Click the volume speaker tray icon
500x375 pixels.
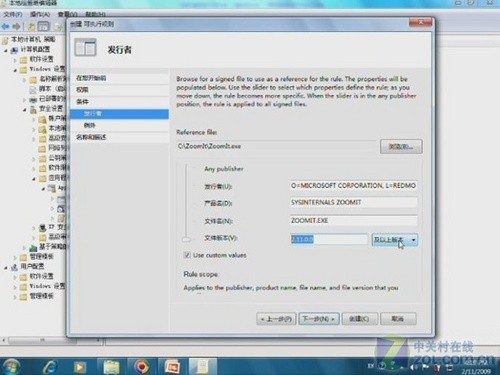(x=414, y=367)
